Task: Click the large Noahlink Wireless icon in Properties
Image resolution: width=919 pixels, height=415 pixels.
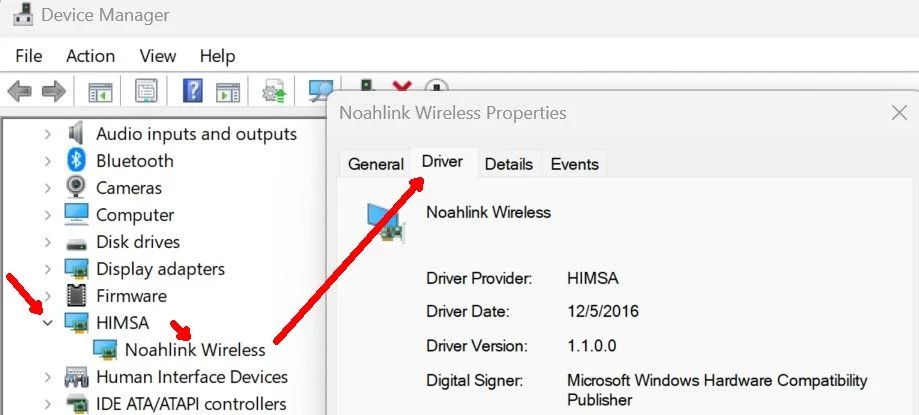Action: coord(386,222)
